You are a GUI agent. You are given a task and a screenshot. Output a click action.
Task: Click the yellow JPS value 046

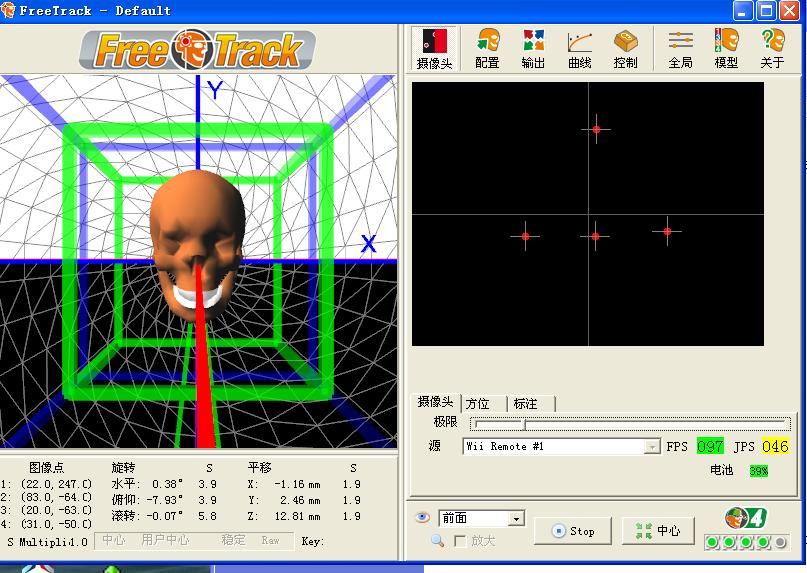point(775,446)
